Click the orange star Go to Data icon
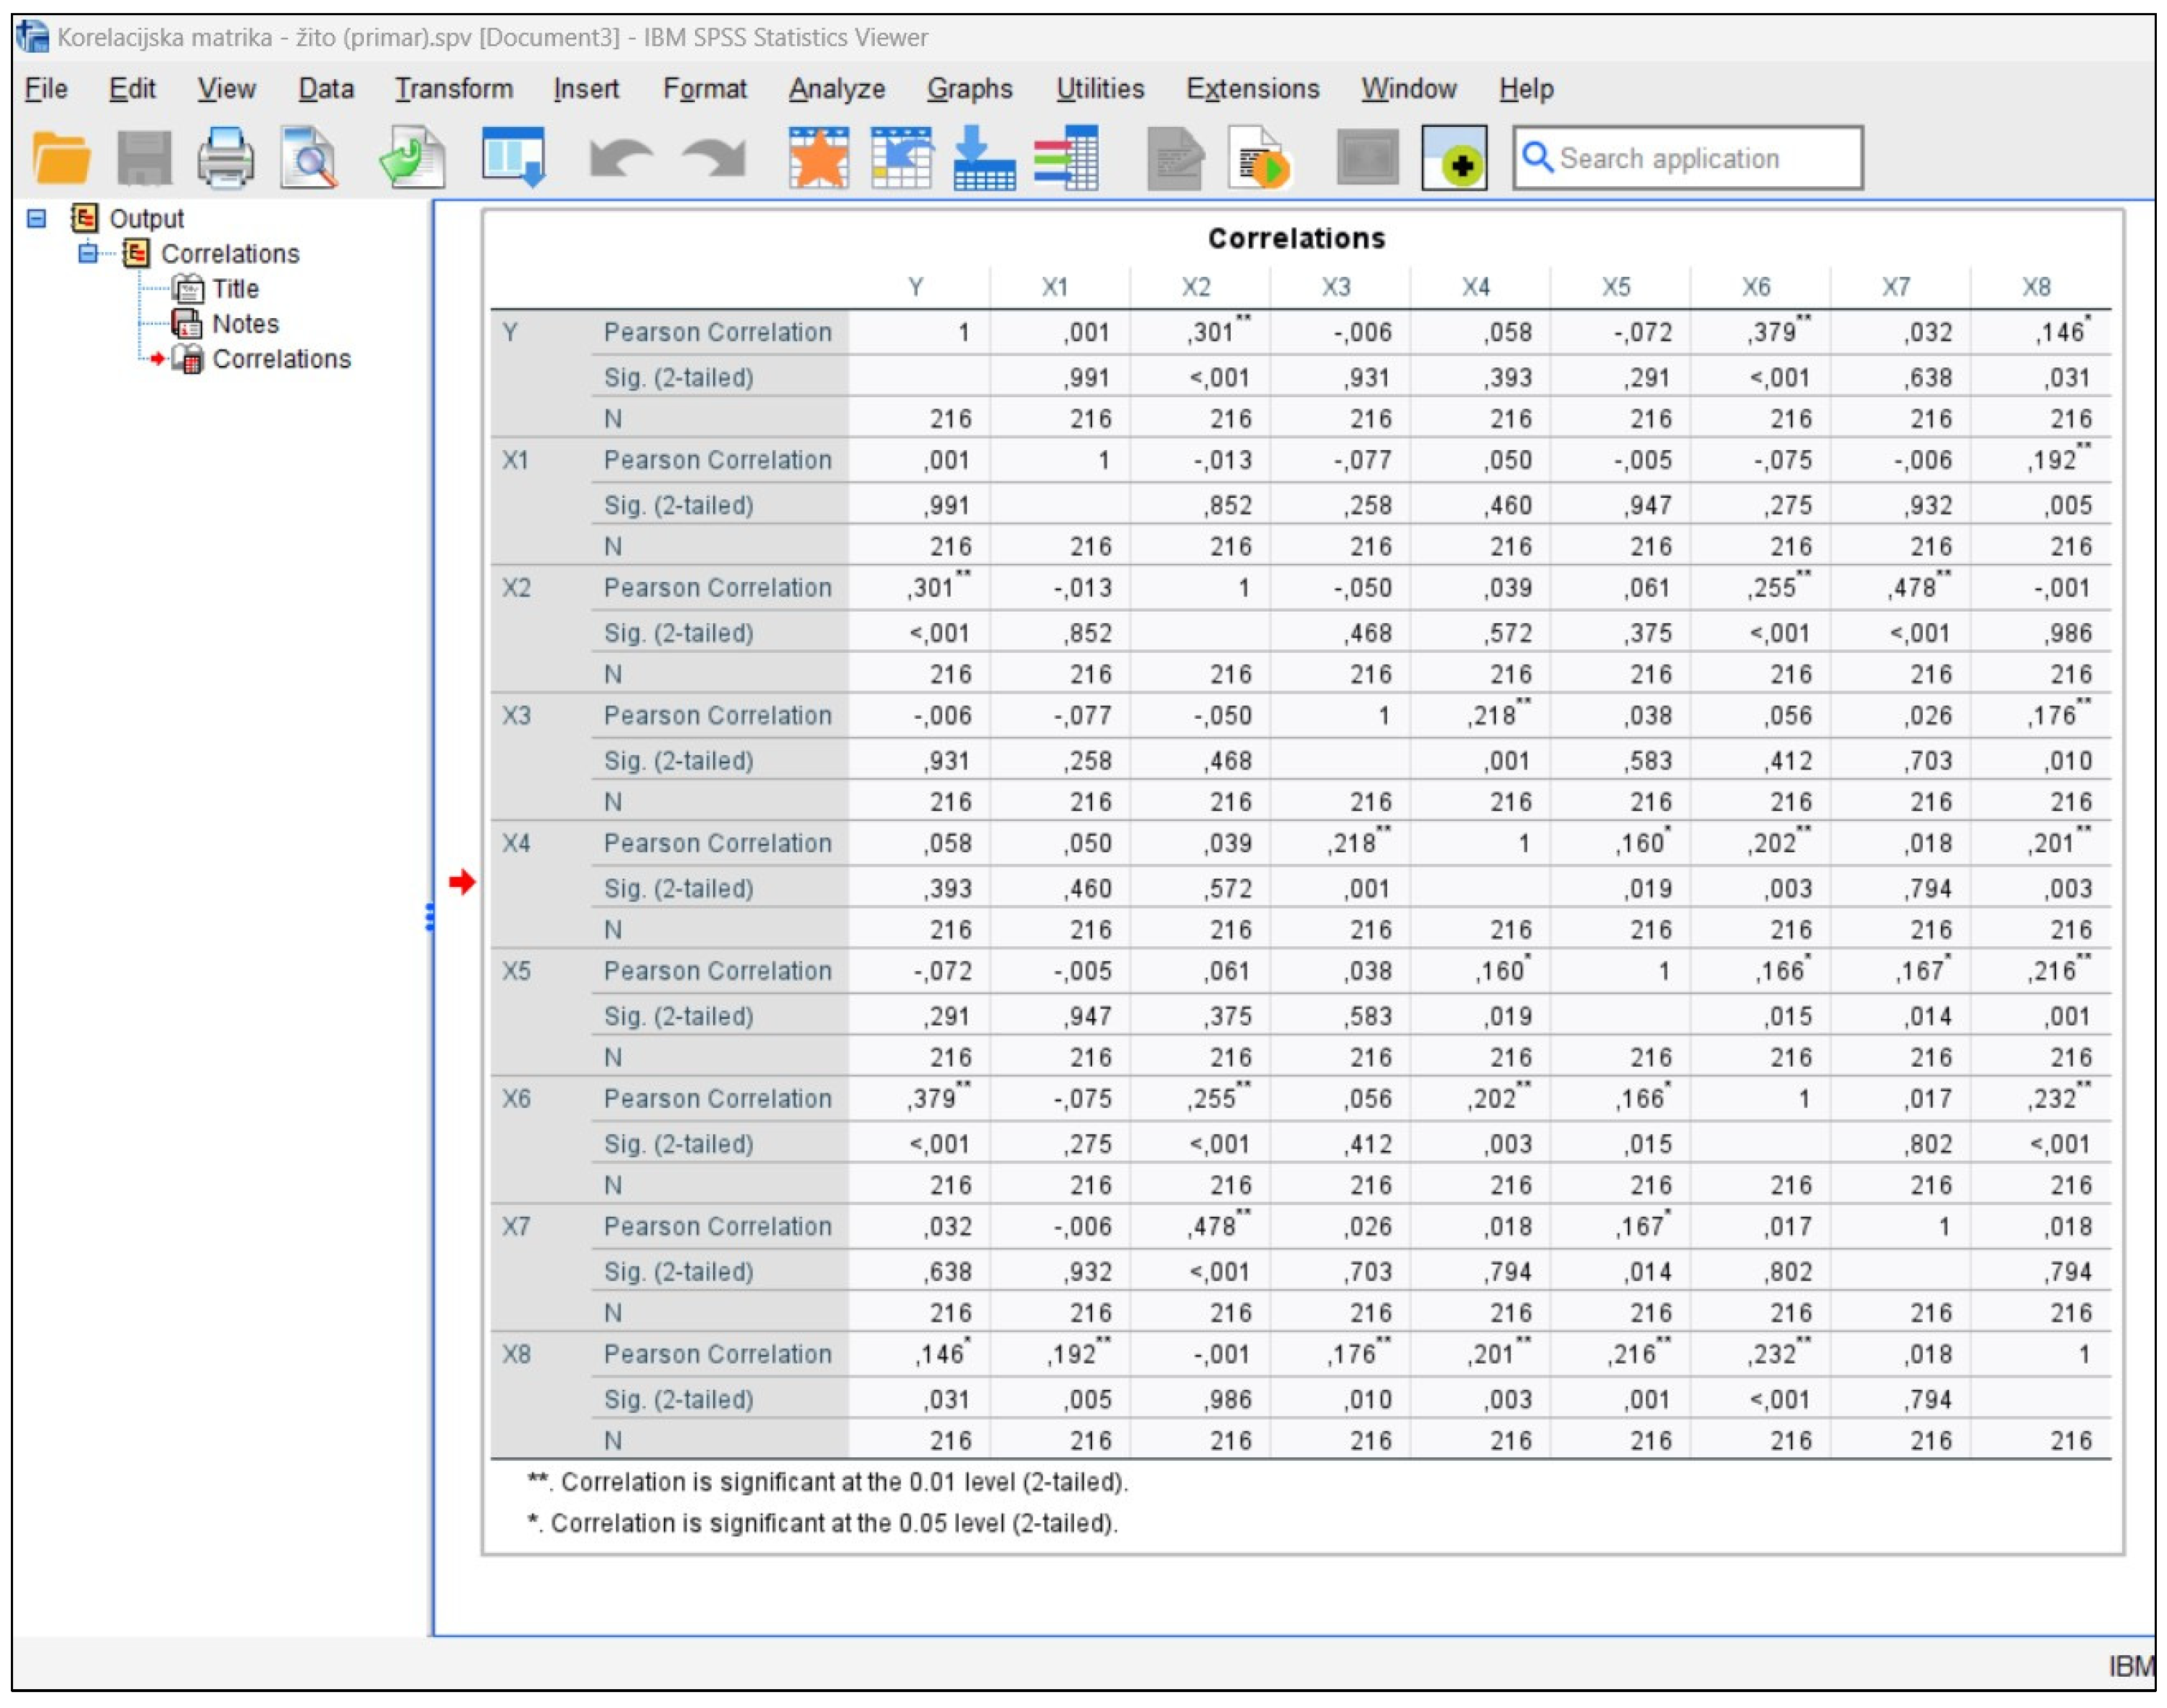This screenshot has height=1708, width=2167. [818, 158]
